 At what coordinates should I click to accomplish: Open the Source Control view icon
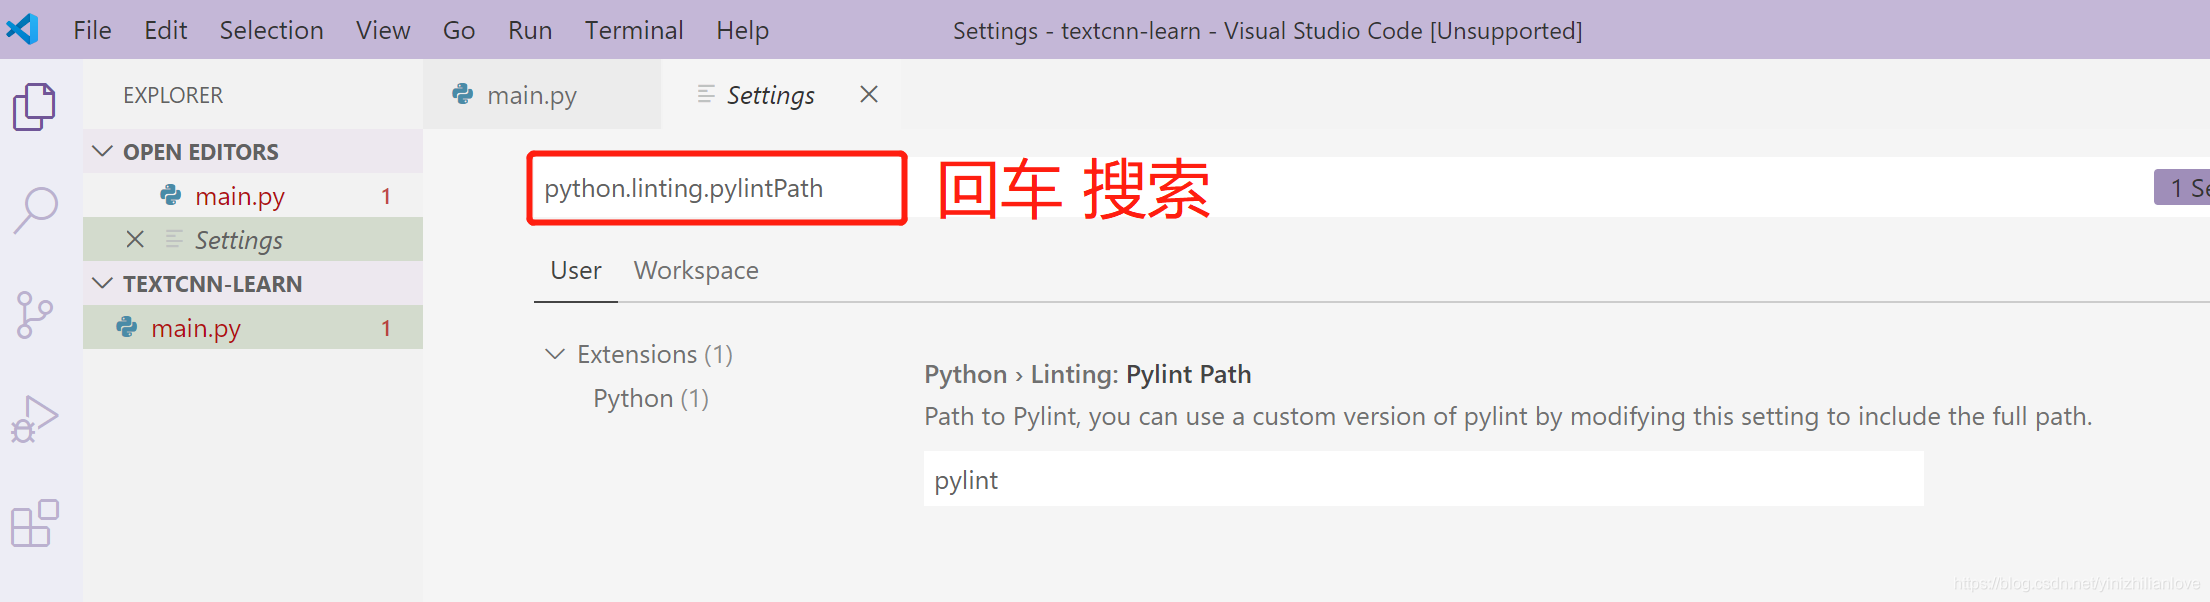35,315
